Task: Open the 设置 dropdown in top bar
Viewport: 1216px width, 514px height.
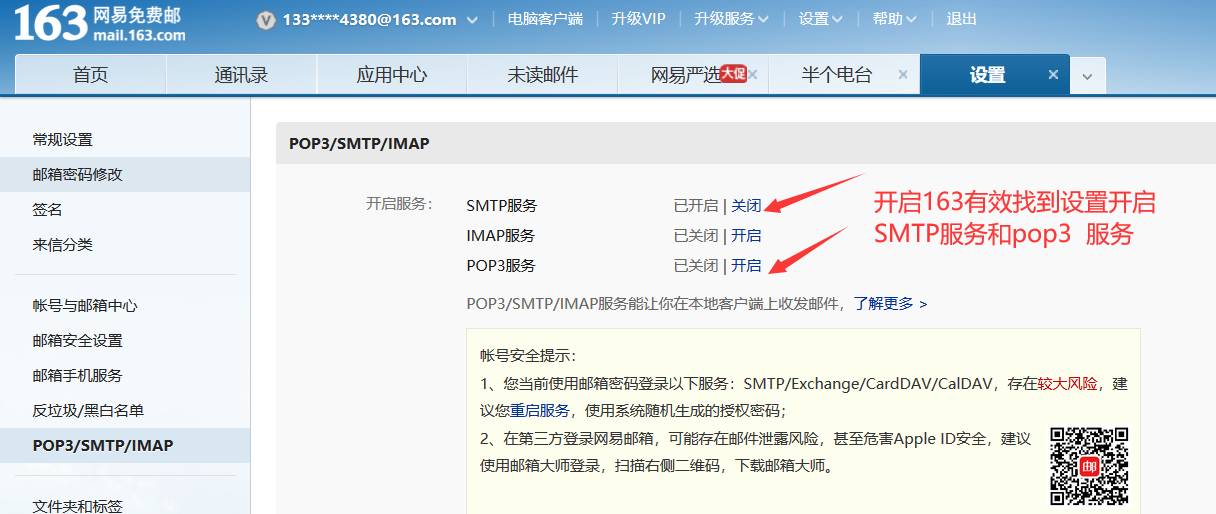Action: point(821,19)
